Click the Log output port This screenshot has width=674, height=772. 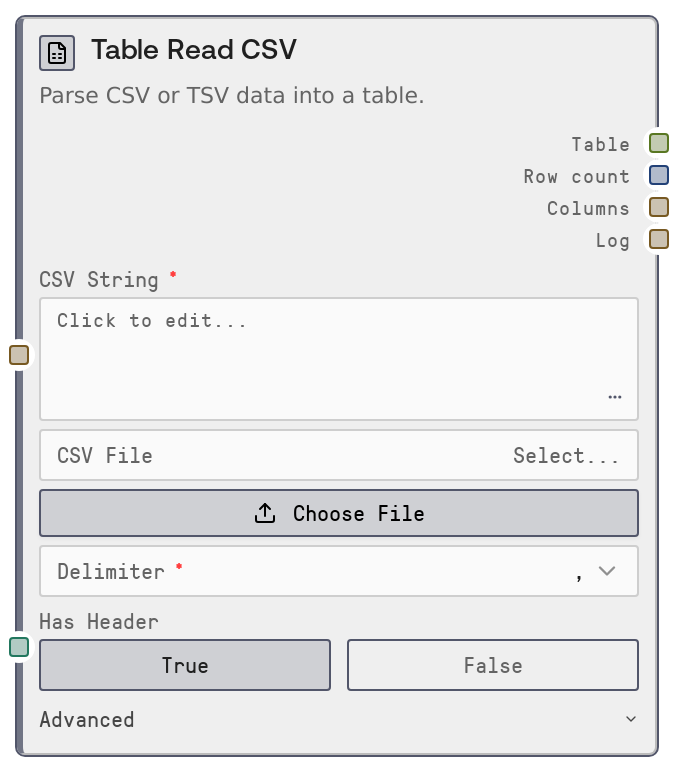point(658,239)
